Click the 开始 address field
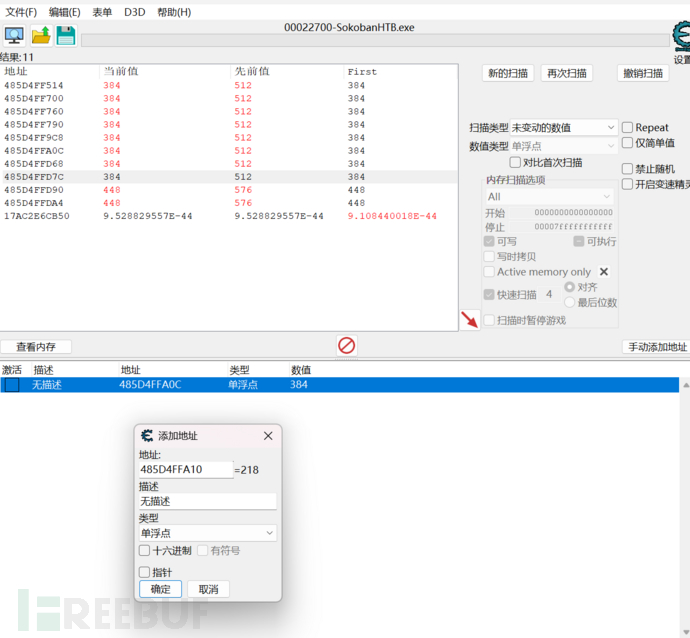The width and height of the screenshot is (690, 638). click(561, 213)
